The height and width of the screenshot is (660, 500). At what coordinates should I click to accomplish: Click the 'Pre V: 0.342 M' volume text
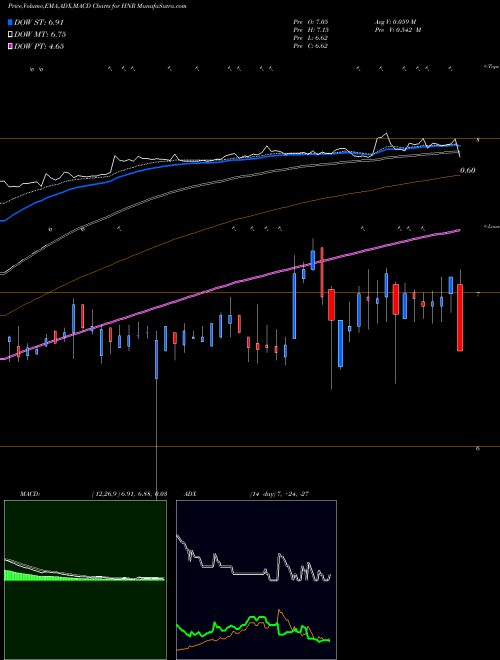398,30
